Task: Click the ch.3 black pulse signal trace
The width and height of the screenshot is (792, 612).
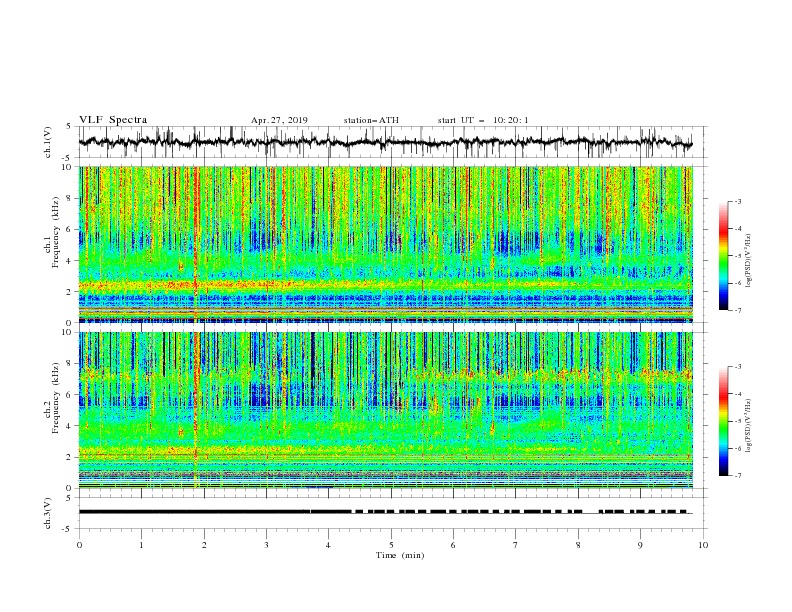Action: coord(385,512)
